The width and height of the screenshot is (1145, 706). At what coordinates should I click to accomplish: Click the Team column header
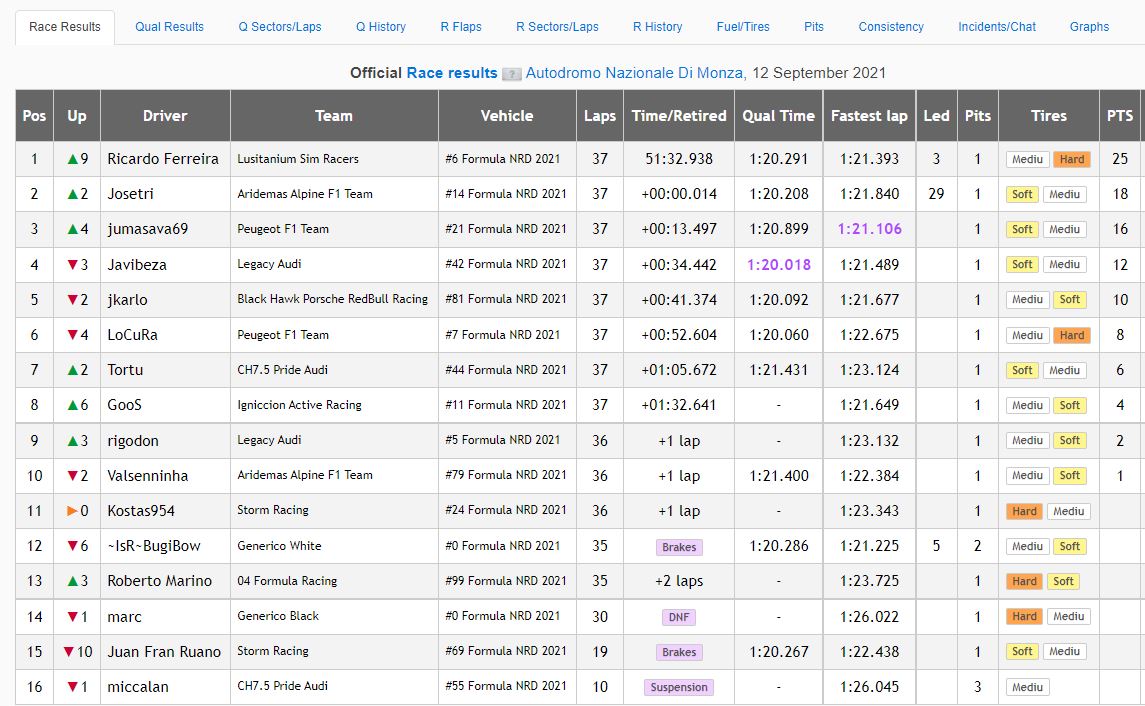pos(334,115)
